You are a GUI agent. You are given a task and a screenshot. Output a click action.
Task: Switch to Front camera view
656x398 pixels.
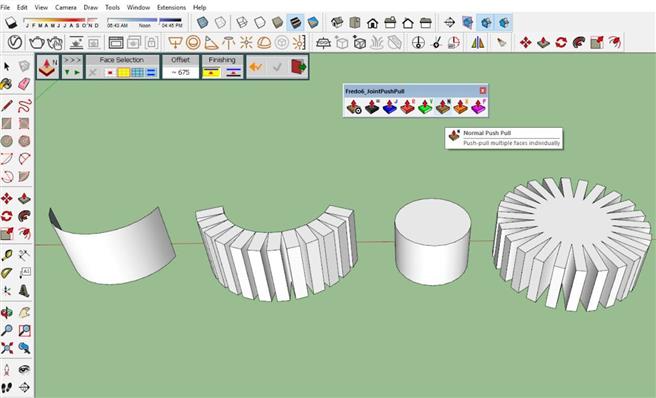pos(372,22)
